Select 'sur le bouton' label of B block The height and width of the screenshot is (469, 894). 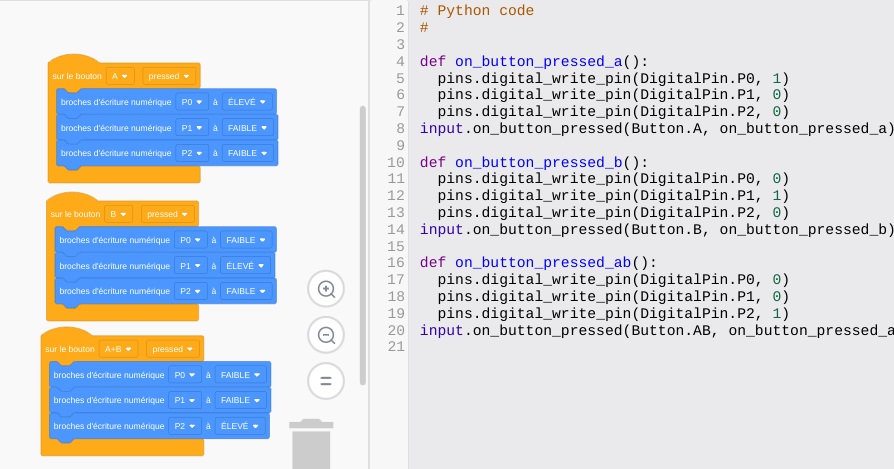tap(75, 214)
